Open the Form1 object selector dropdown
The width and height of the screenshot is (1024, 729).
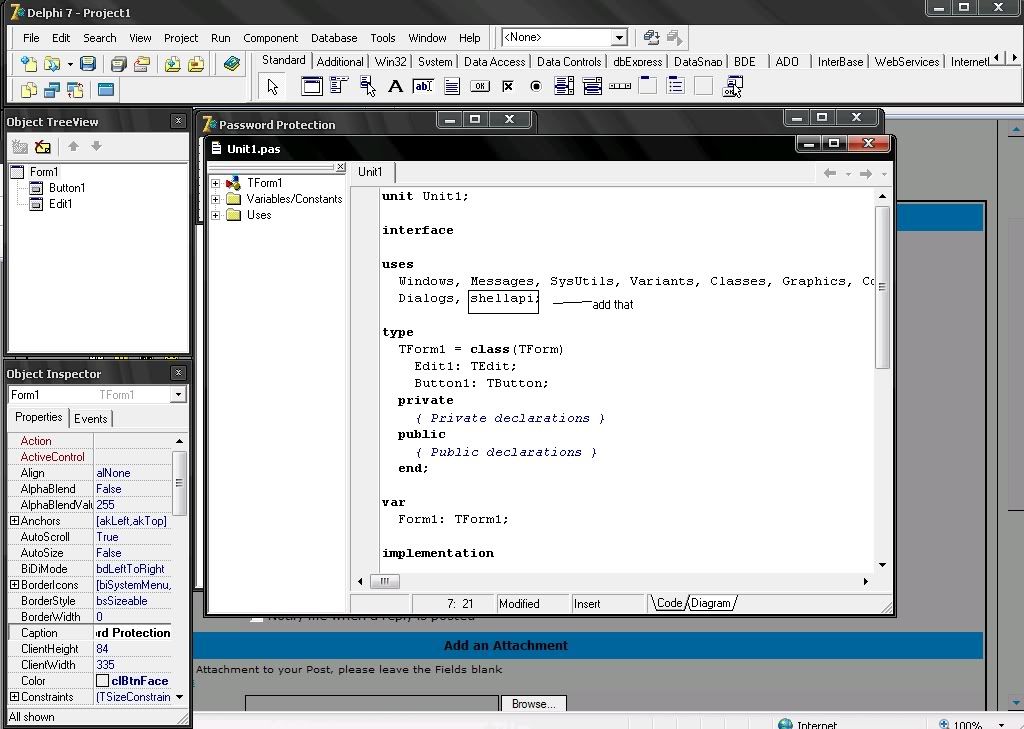coord(178,395)
